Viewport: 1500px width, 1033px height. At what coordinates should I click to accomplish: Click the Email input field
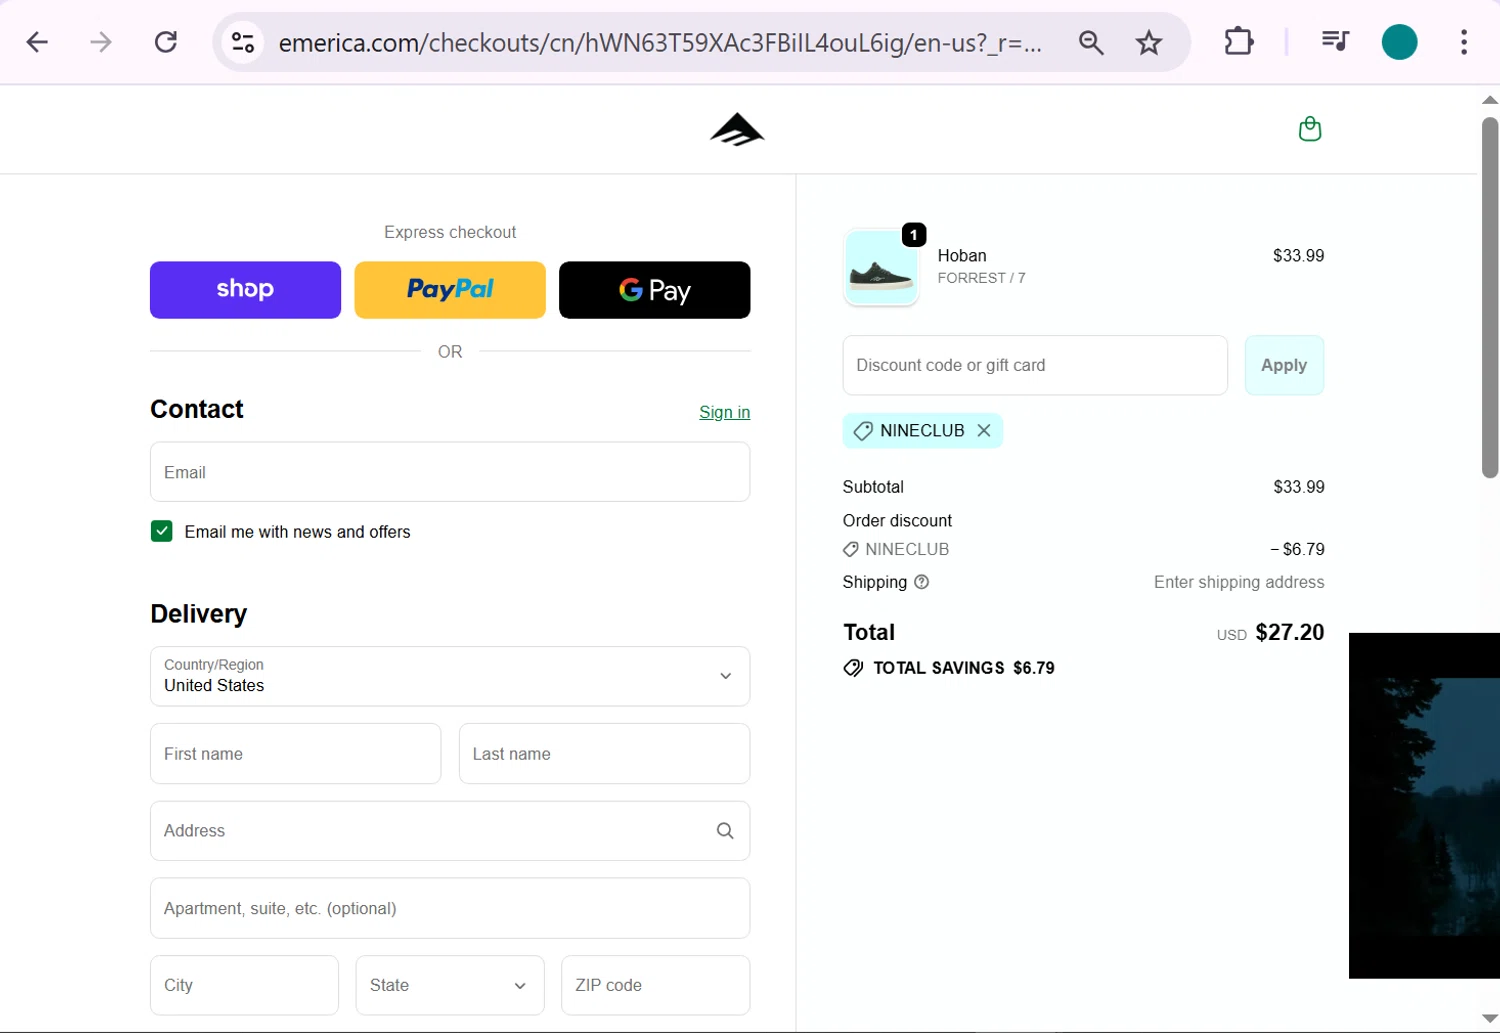coord(450,472)
